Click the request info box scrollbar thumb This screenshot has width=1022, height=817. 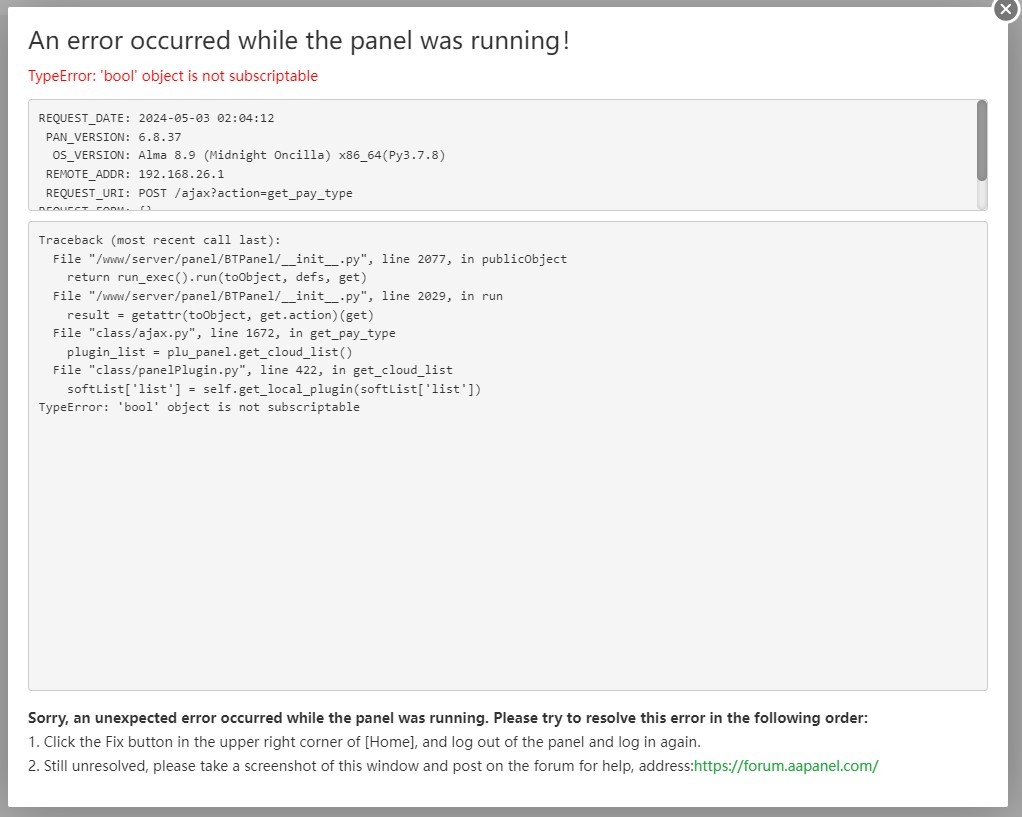click(982, 140)
